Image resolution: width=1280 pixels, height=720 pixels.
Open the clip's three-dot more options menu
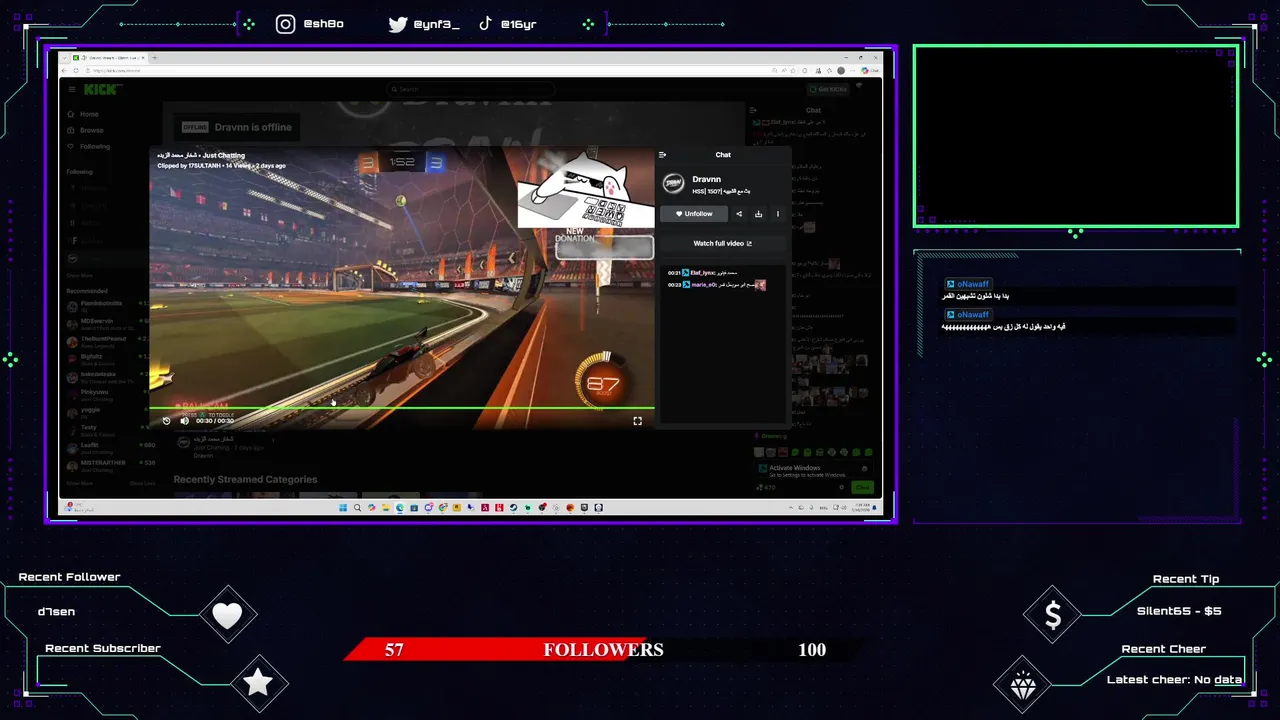[x=778, y=214]
